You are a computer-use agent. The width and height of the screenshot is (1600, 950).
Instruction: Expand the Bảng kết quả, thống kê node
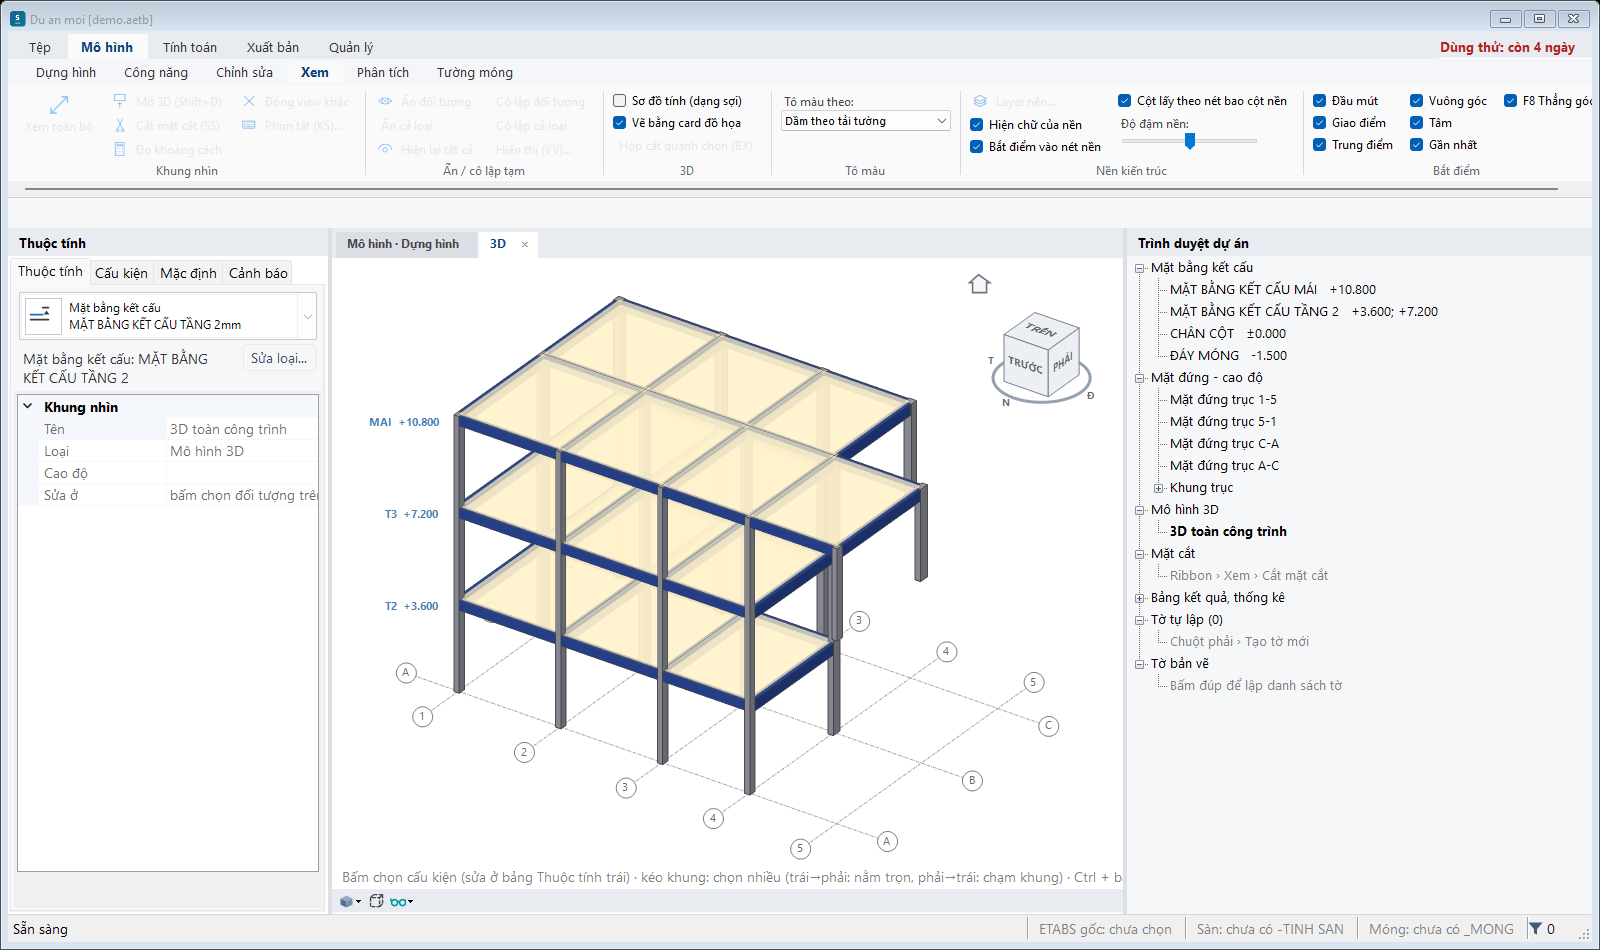pyautogui.click(x=1140, y=598)
